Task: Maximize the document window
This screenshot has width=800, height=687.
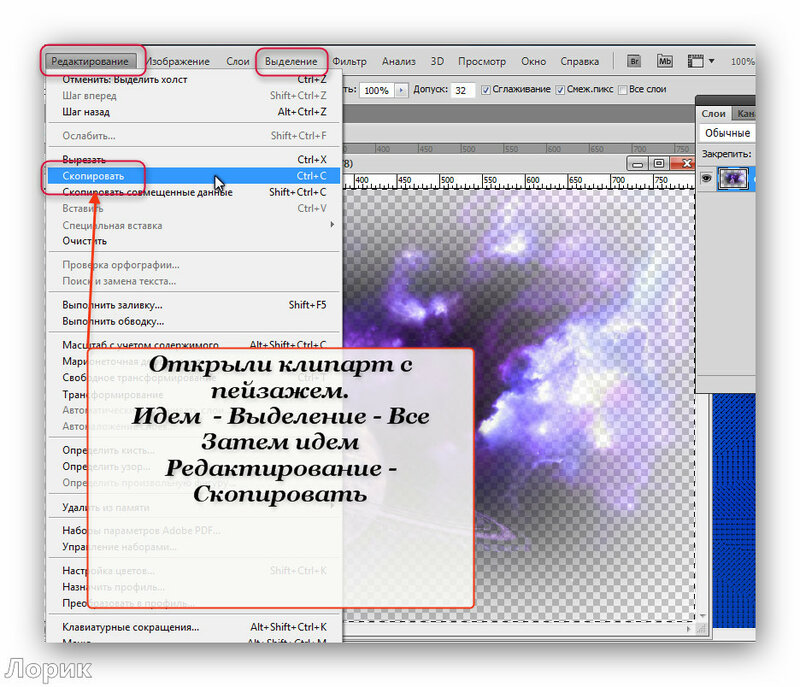Action: click(659, 164)
